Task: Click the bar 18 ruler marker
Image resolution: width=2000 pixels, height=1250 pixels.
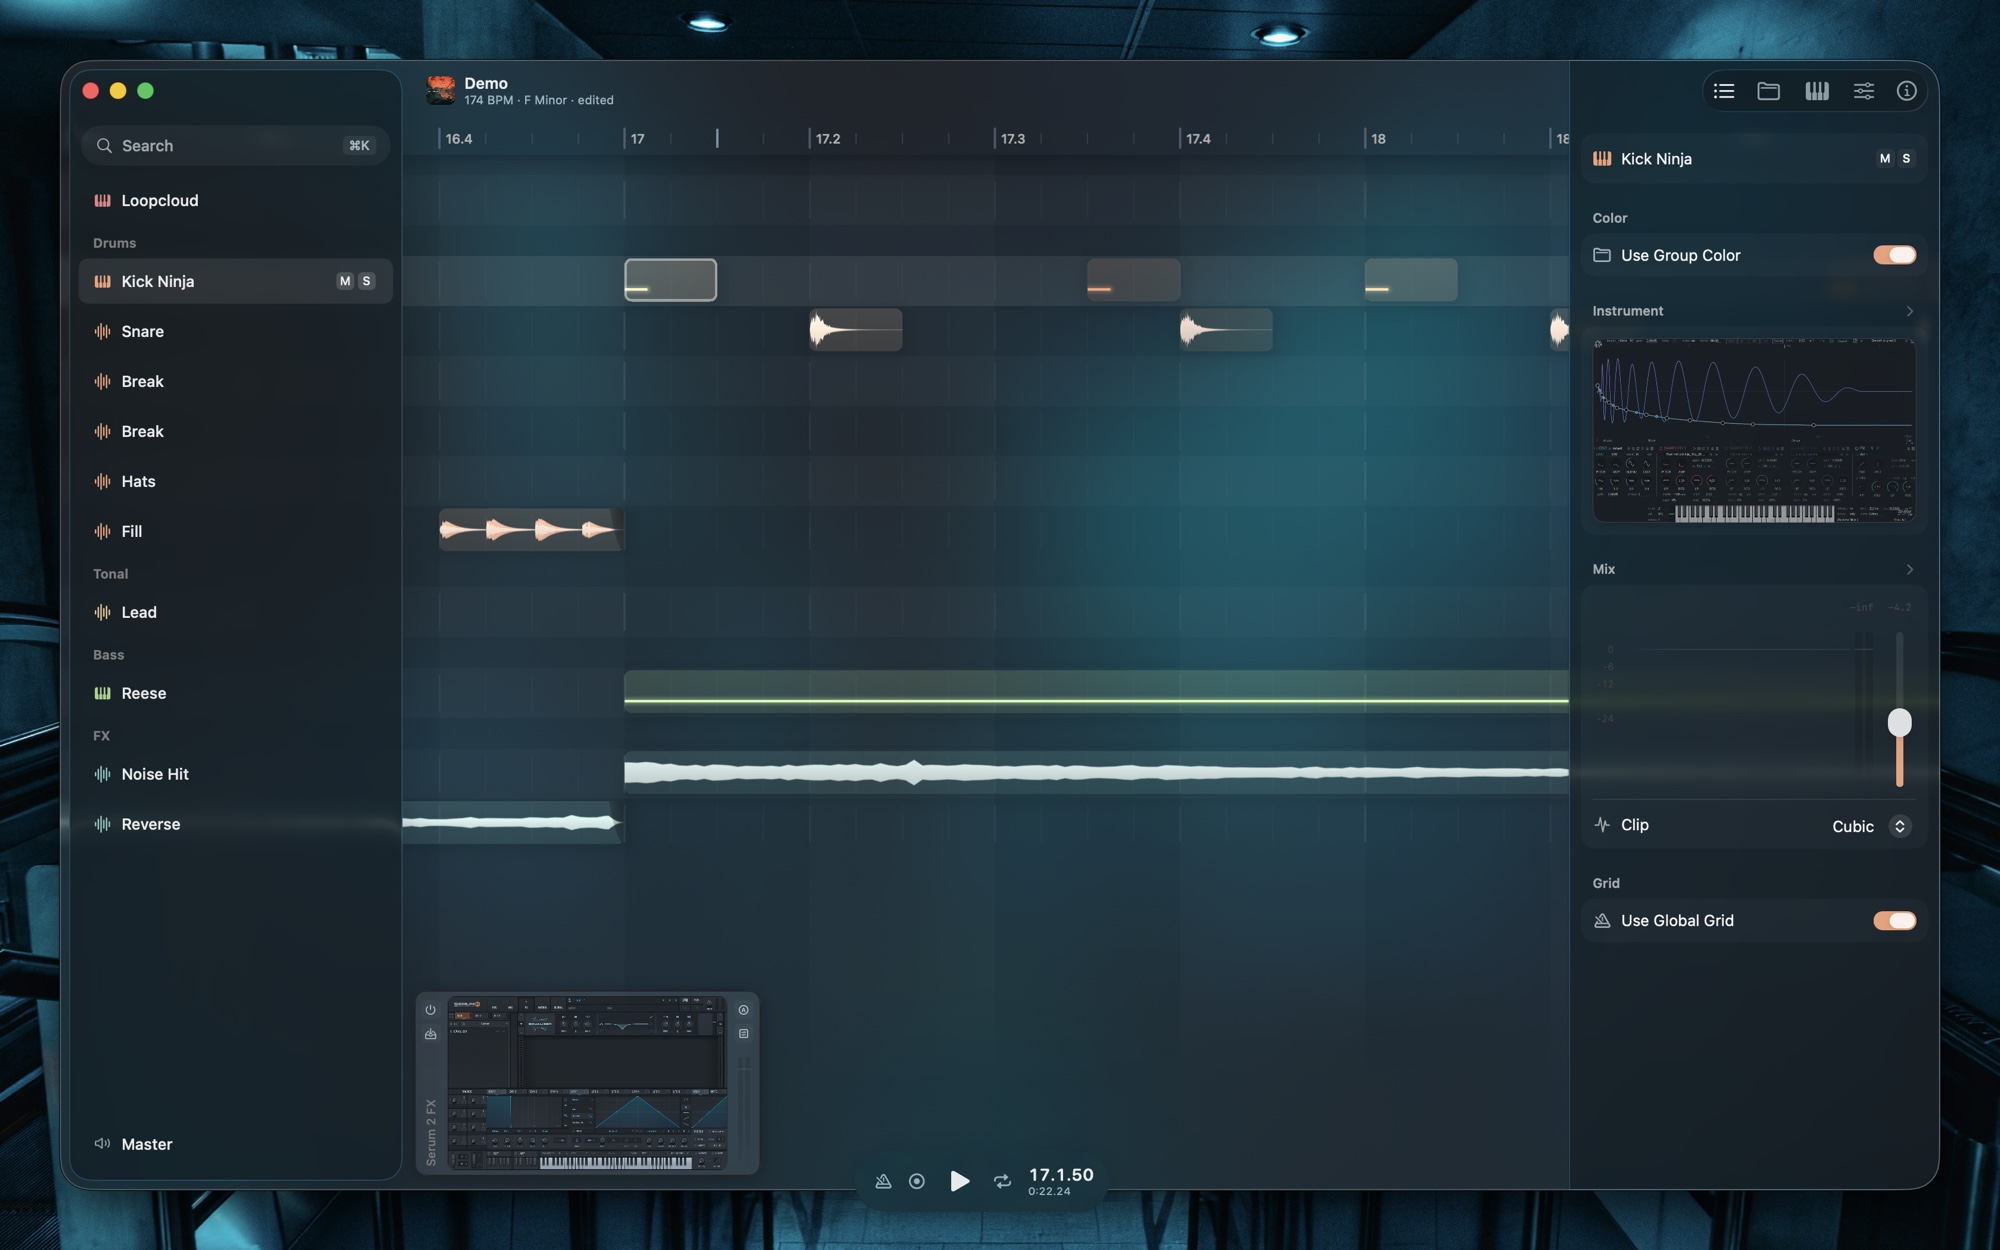Action: click(1378, 139)
